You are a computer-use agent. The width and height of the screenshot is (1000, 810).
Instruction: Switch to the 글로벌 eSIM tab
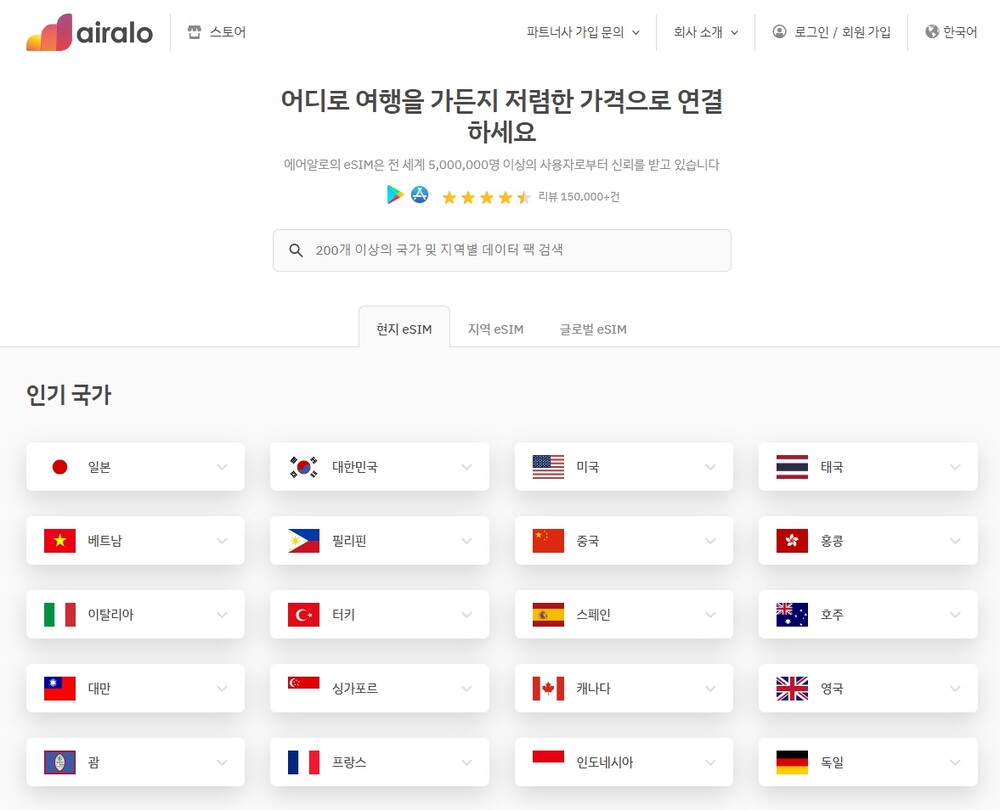click(593, 329)
